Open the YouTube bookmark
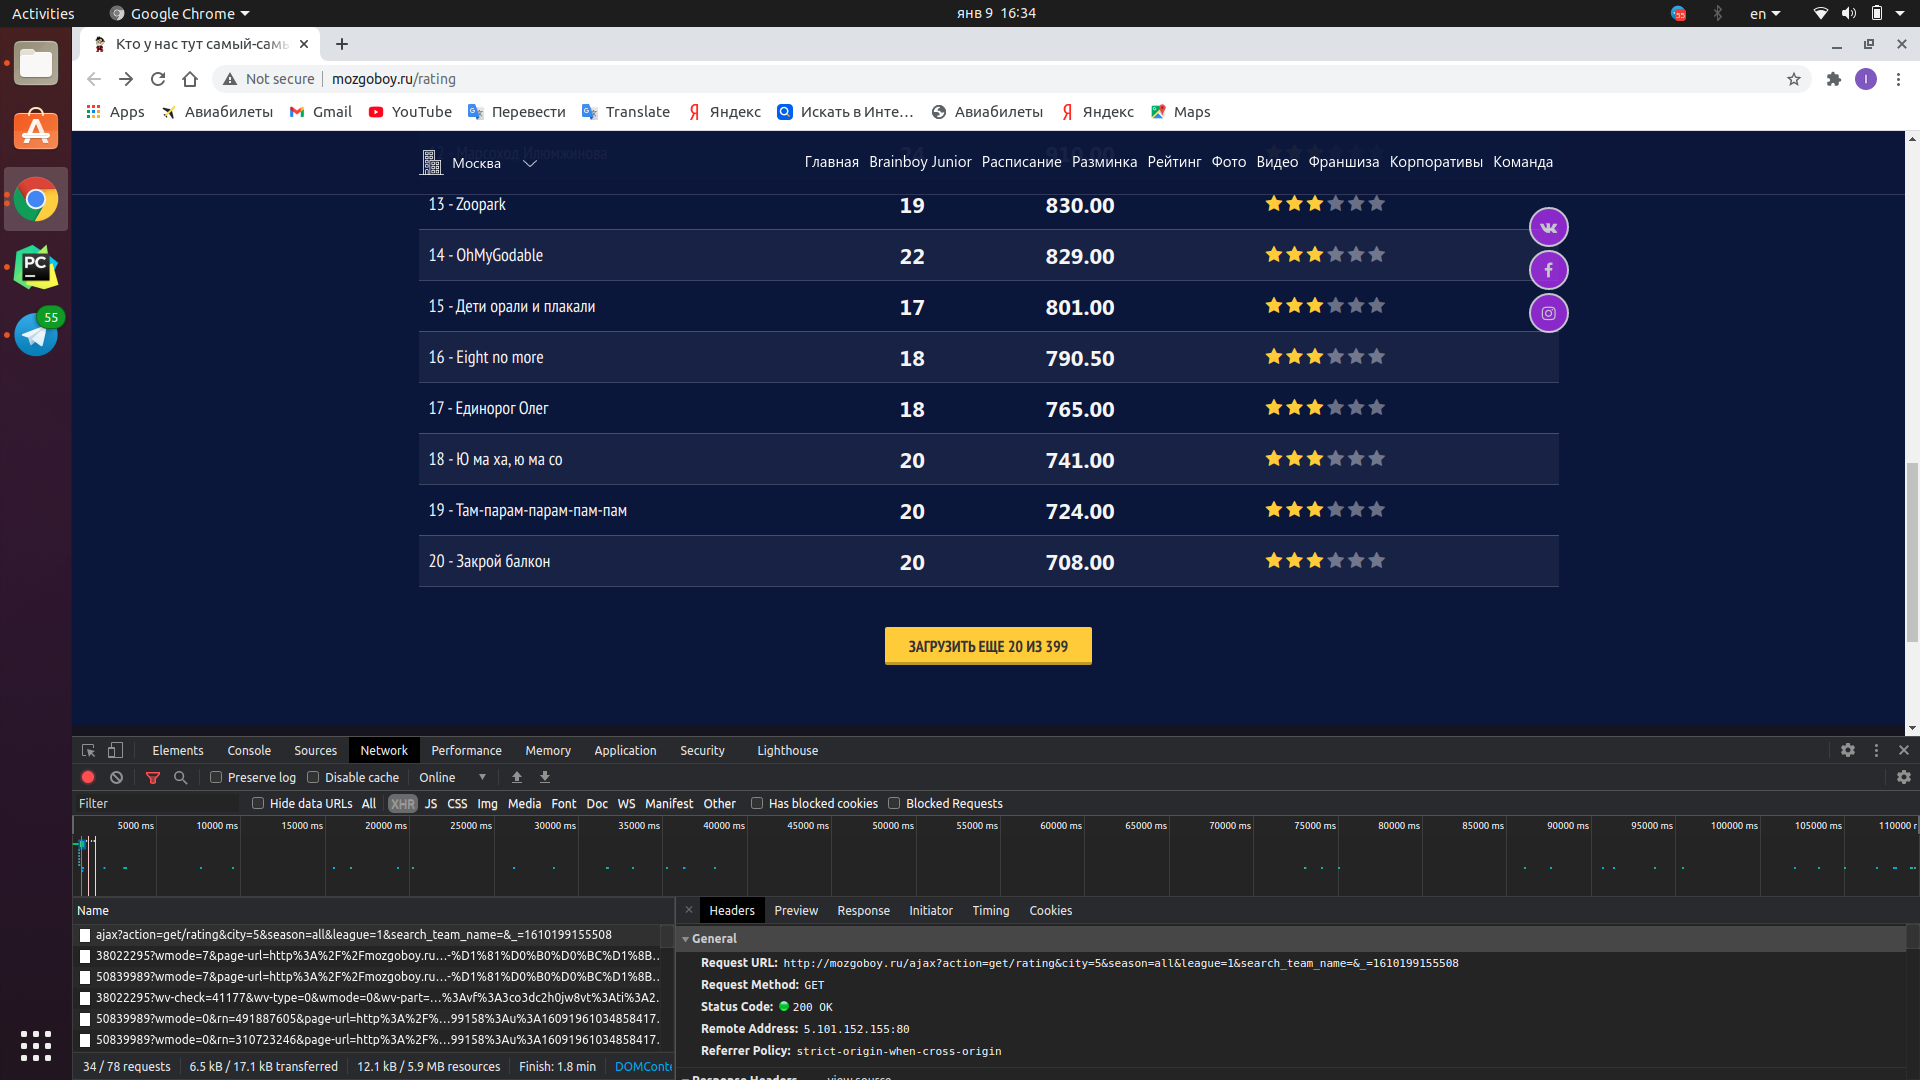 pyautogui.click(x=410, y=112)
